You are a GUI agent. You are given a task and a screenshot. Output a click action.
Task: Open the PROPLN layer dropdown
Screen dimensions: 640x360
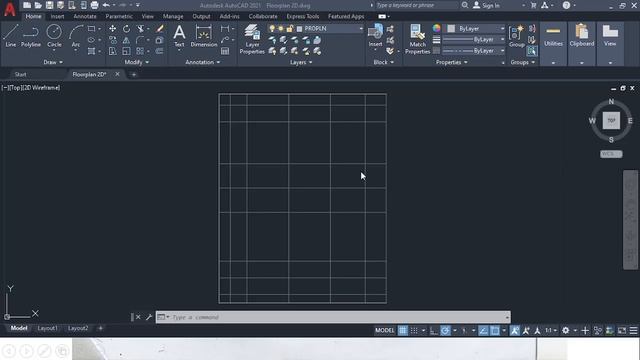pyautogui.click(x=361, y=29)
